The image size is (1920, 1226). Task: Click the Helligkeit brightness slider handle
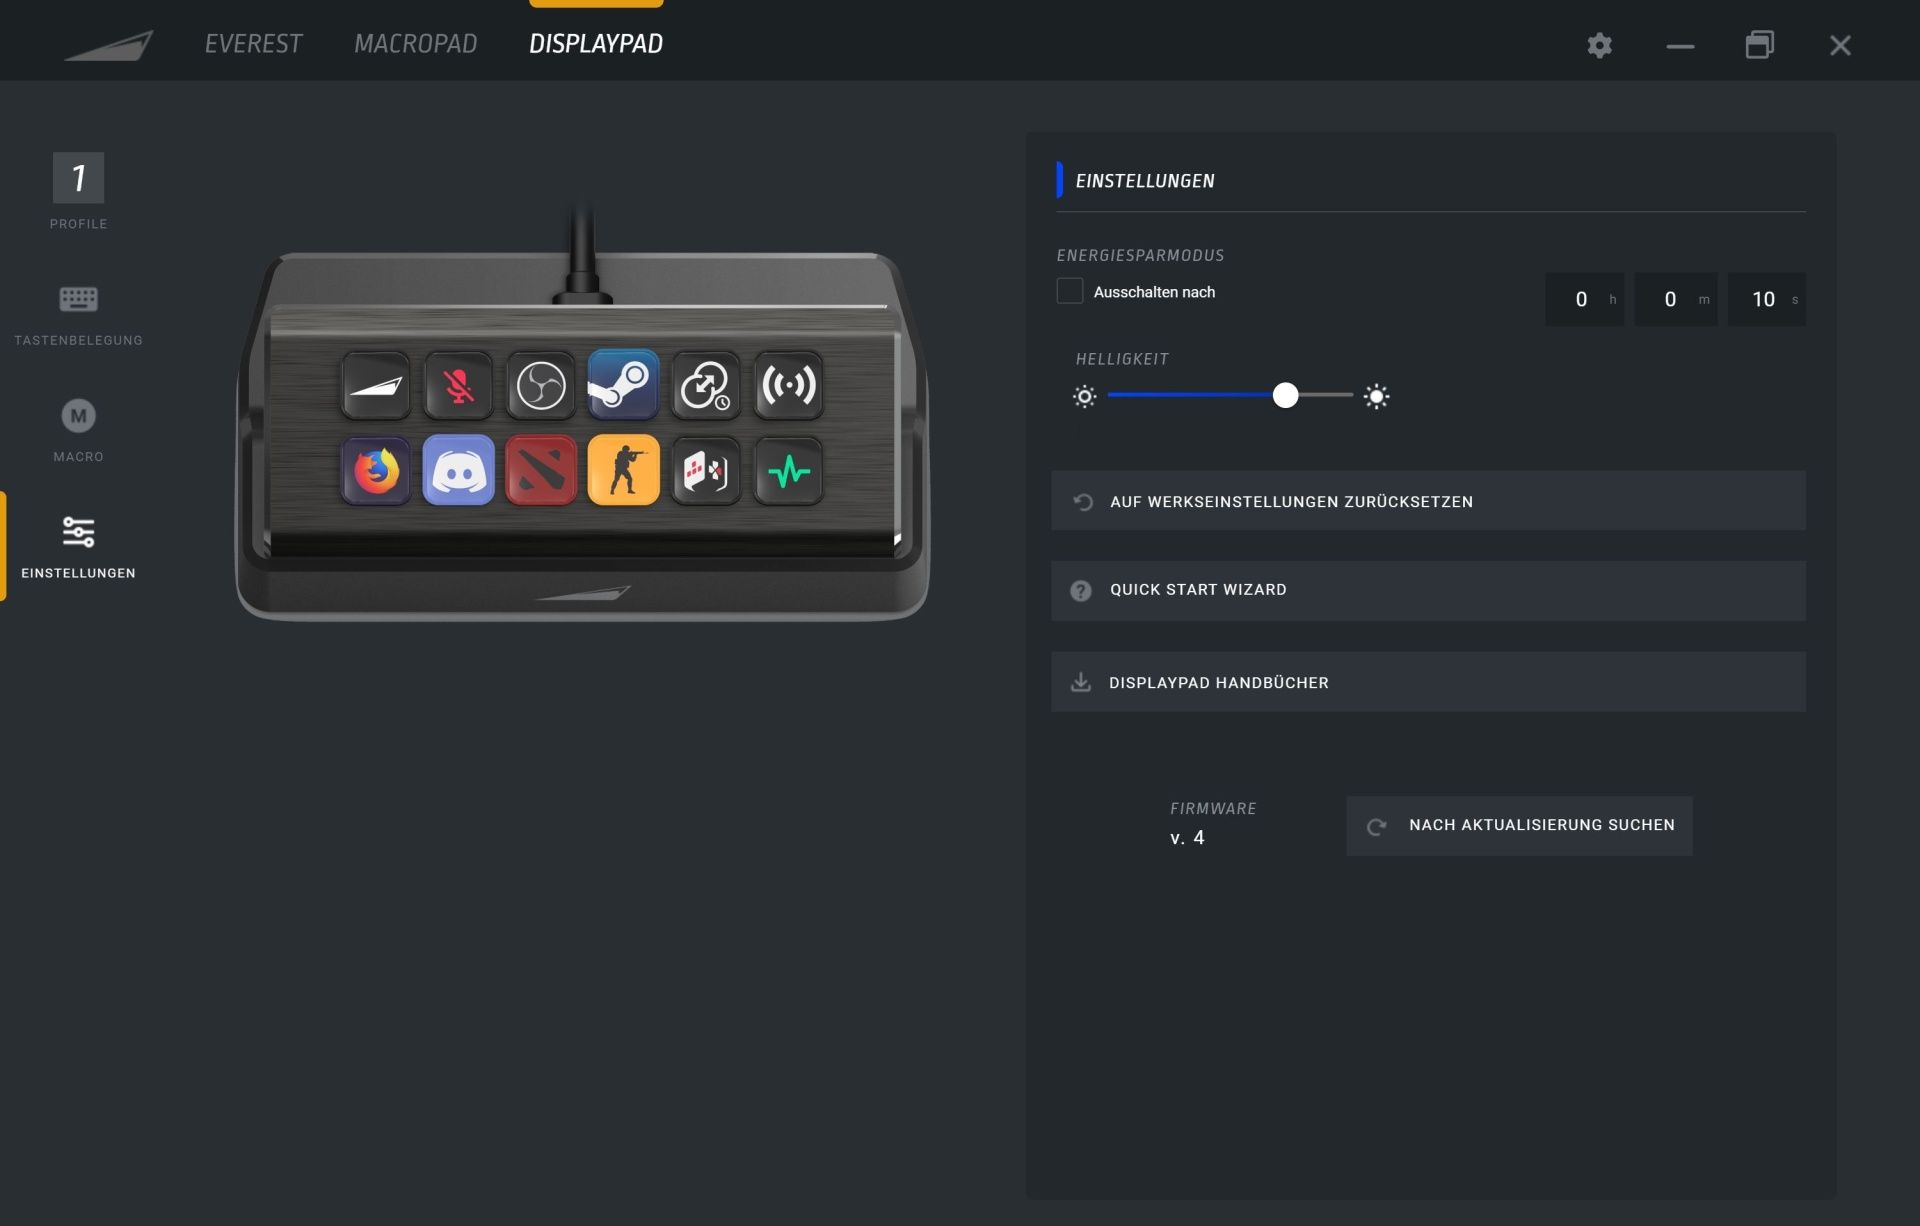(1285, 395)
